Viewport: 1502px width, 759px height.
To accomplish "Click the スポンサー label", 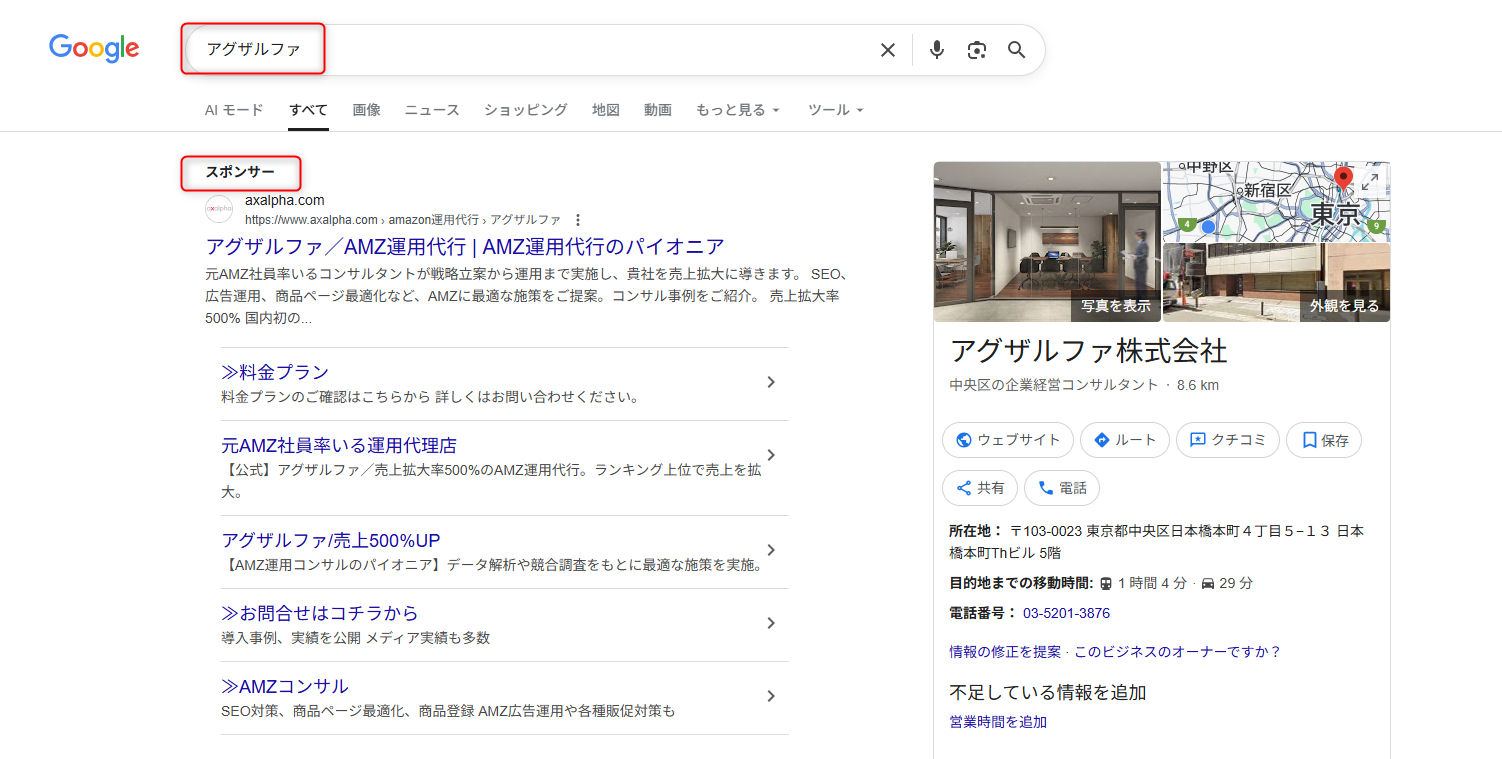I will pyautogui.click(x=240, y=172).
